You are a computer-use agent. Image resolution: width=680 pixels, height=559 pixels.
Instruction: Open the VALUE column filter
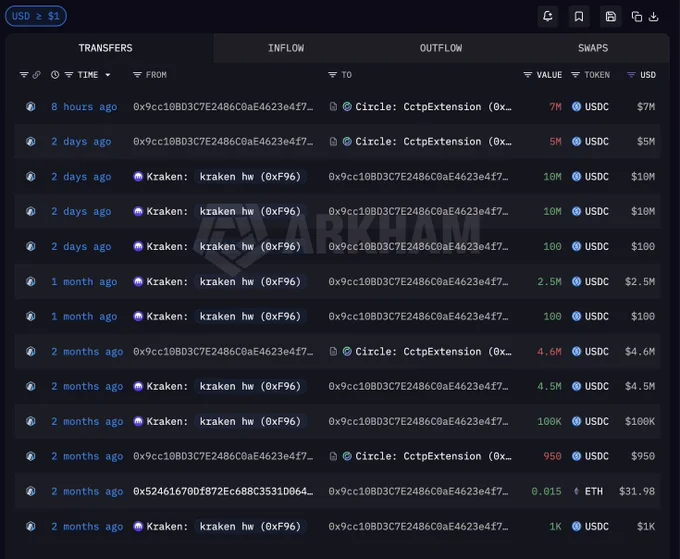coord(527,75)
